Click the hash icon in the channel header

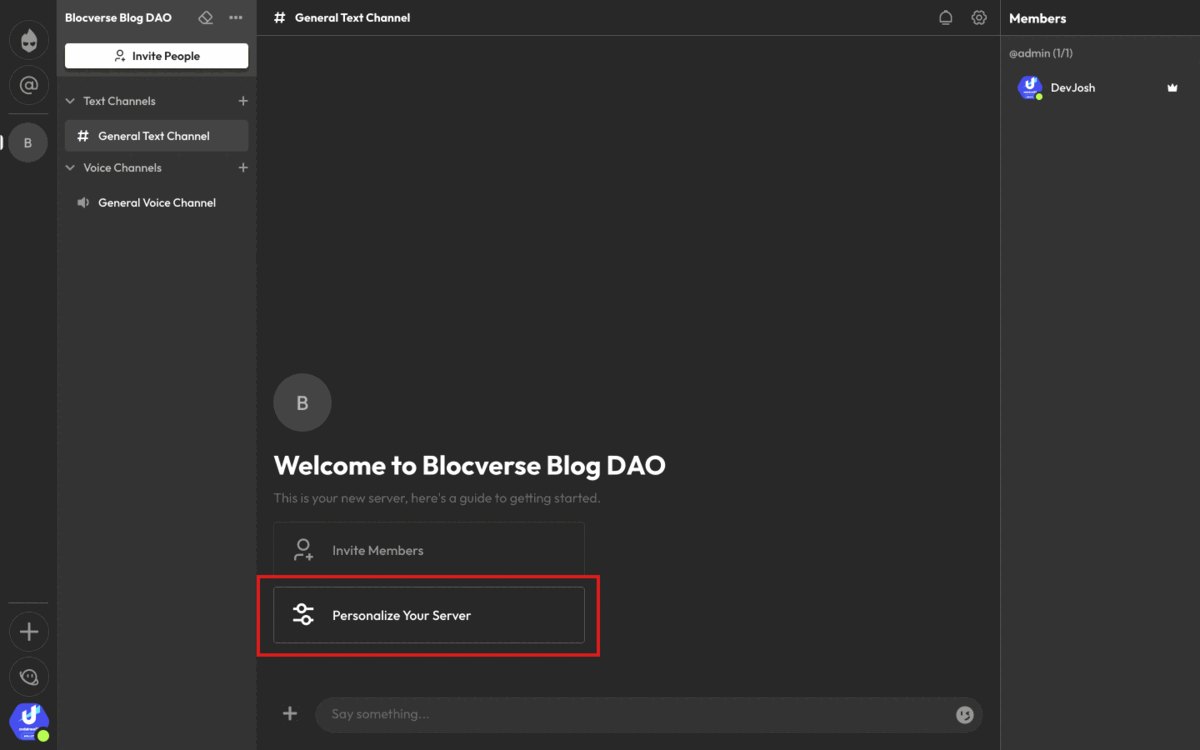pyautogui.click(x=280, y=18)
